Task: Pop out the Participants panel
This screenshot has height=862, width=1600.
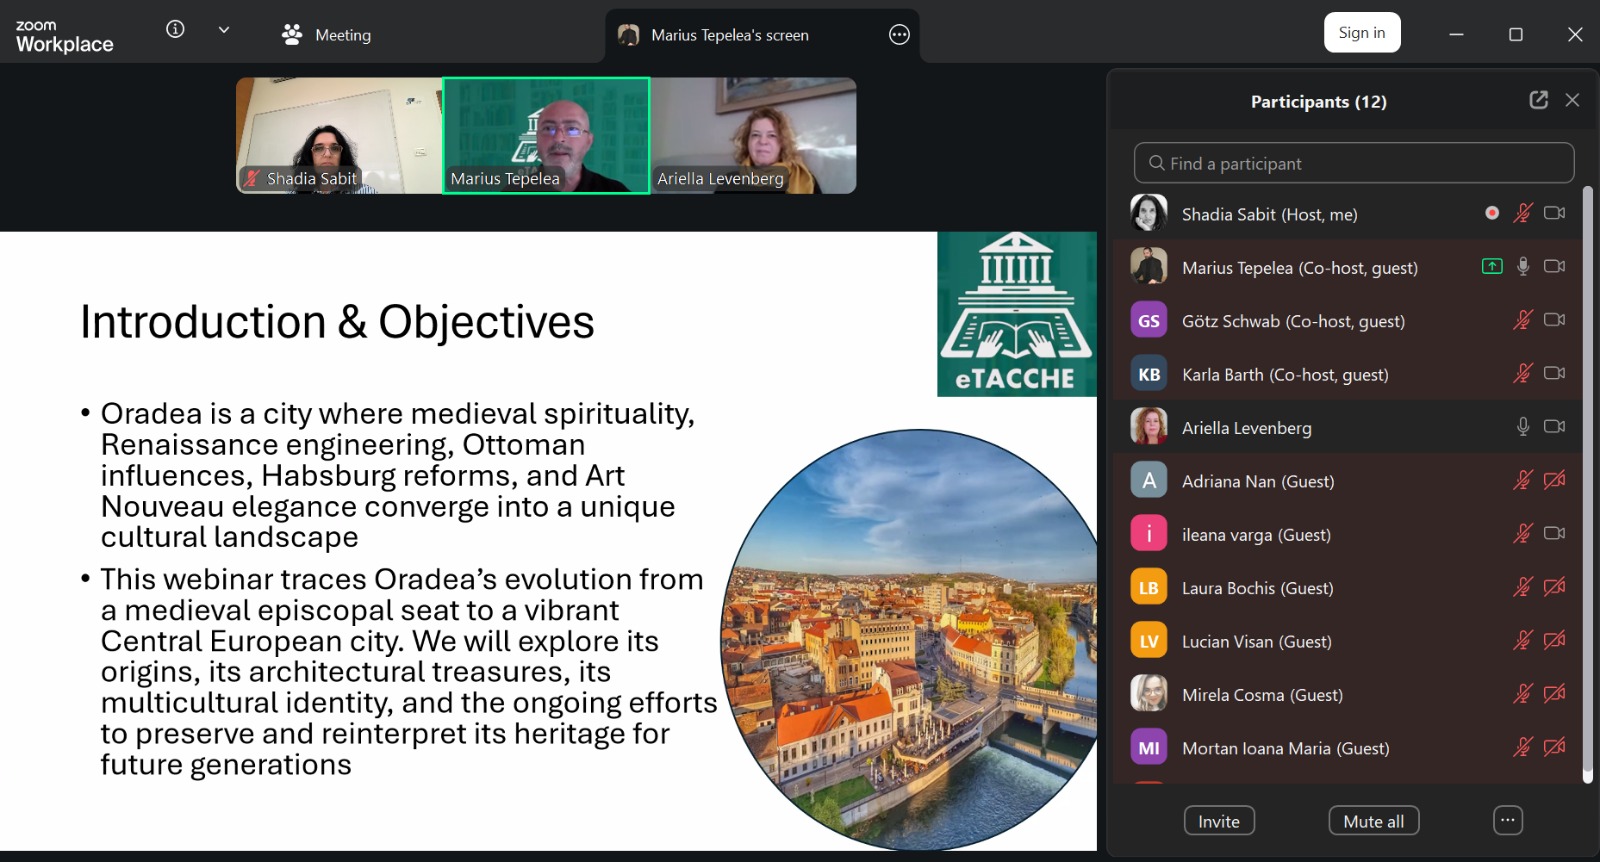Action: pyautogui.click(x=1538, y=100)
